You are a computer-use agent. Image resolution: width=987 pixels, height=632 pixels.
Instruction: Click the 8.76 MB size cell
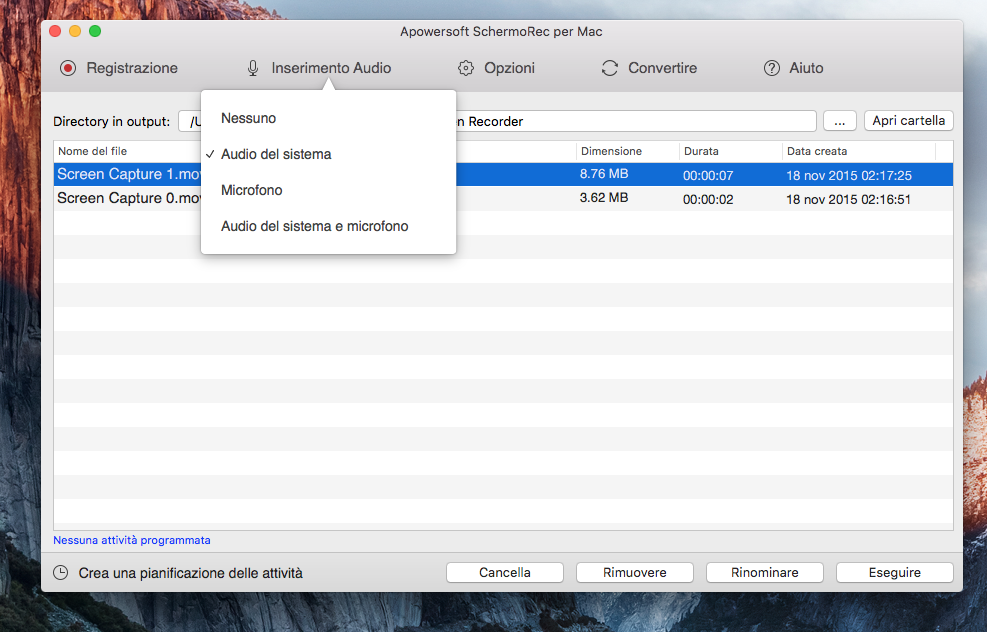point(604,174)
